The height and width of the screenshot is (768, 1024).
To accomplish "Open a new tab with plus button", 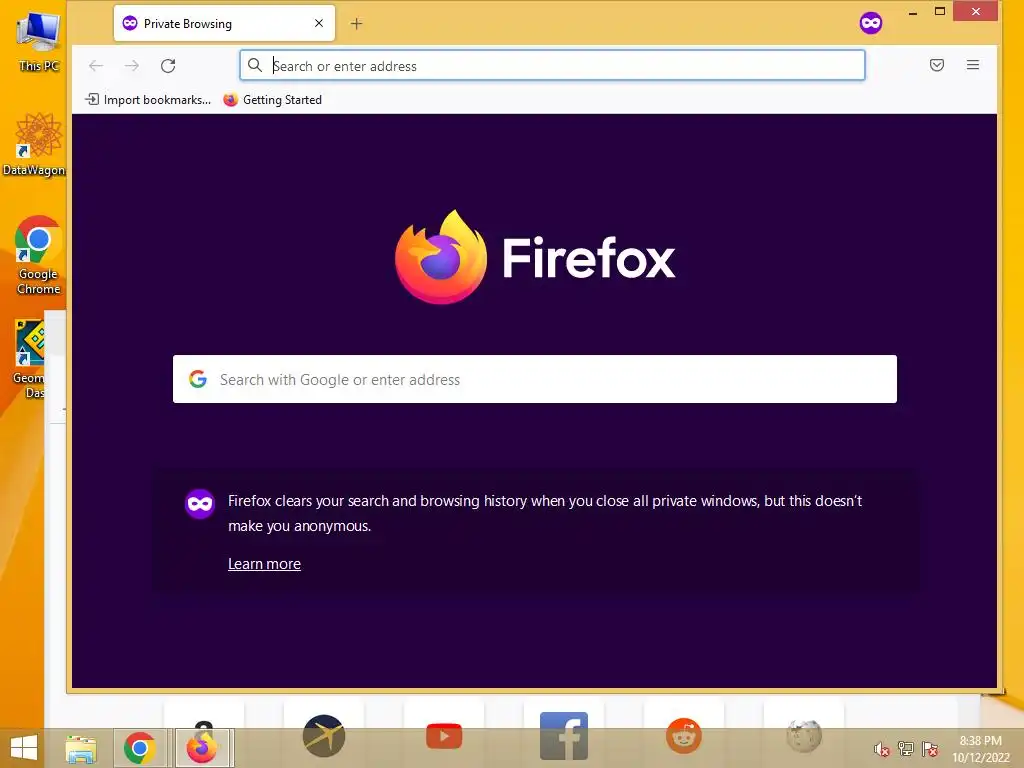I will tap(356, 24).
